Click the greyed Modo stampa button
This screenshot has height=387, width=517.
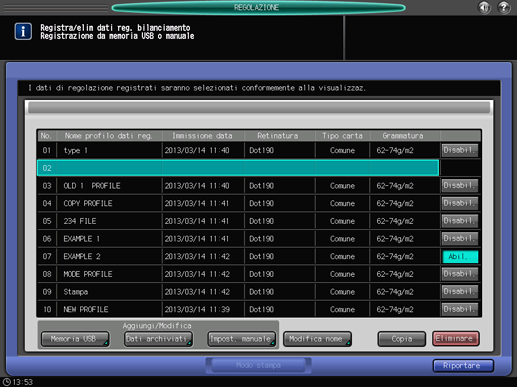(258, 365)
